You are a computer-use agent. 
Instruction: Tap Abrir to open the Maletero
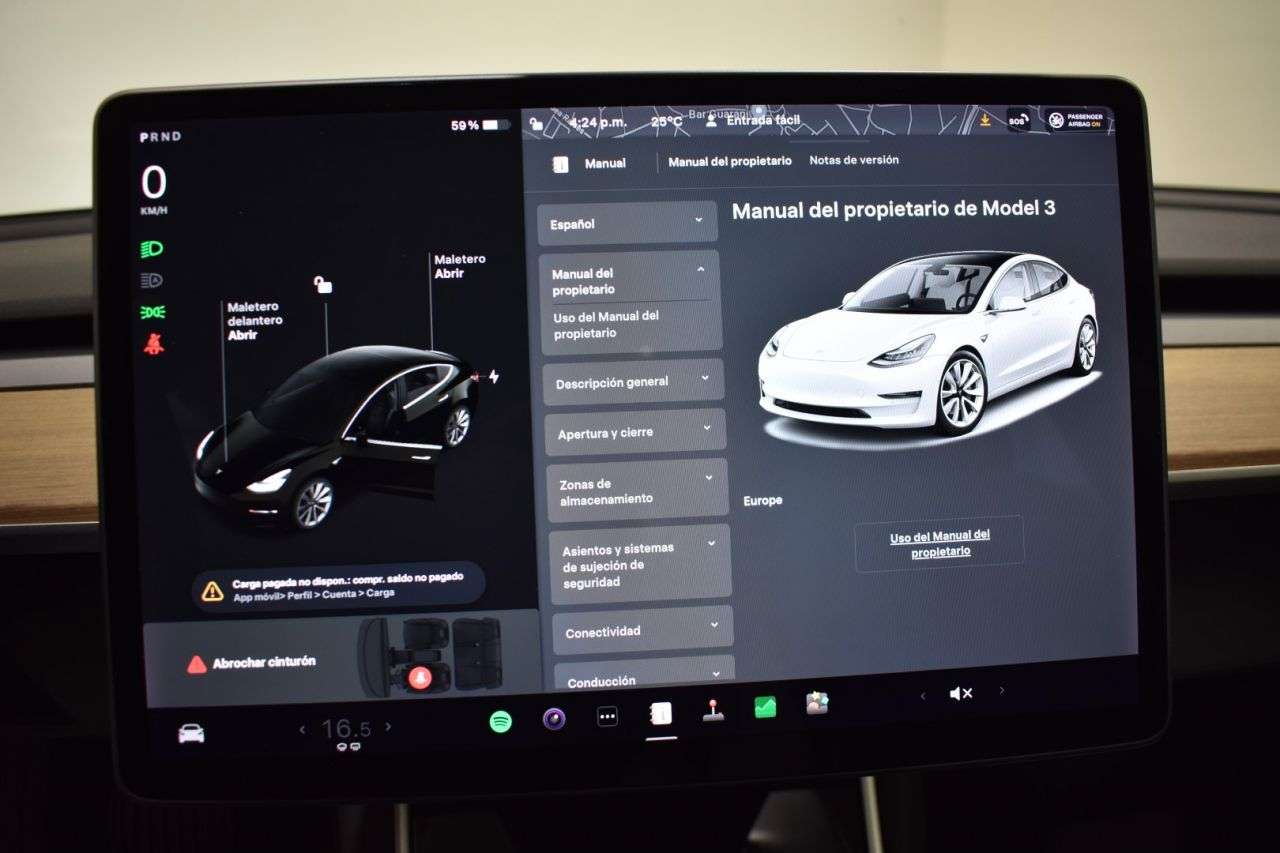coord(451,272)
